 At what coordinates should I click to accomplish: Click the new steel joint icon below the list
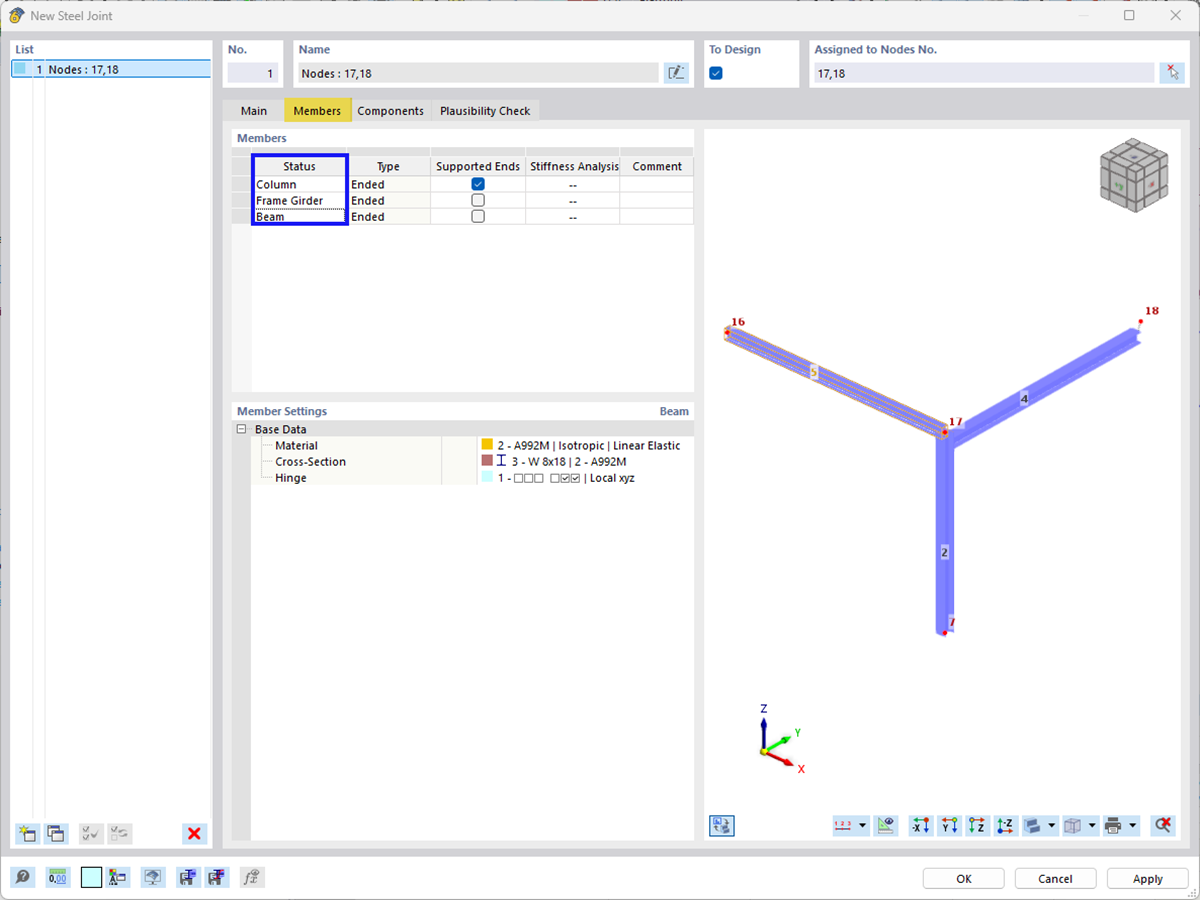[28, 833]
